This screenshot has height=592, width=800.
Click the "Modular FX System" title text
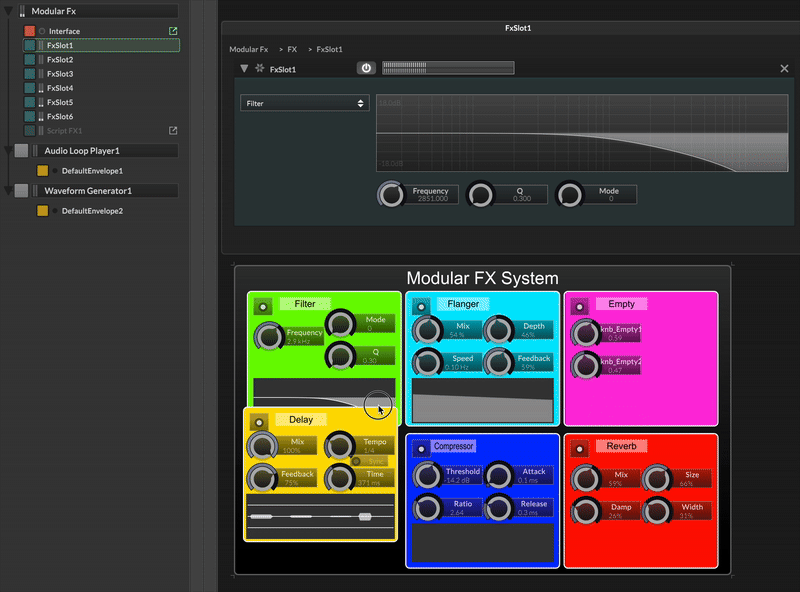[x=482, y=278]
